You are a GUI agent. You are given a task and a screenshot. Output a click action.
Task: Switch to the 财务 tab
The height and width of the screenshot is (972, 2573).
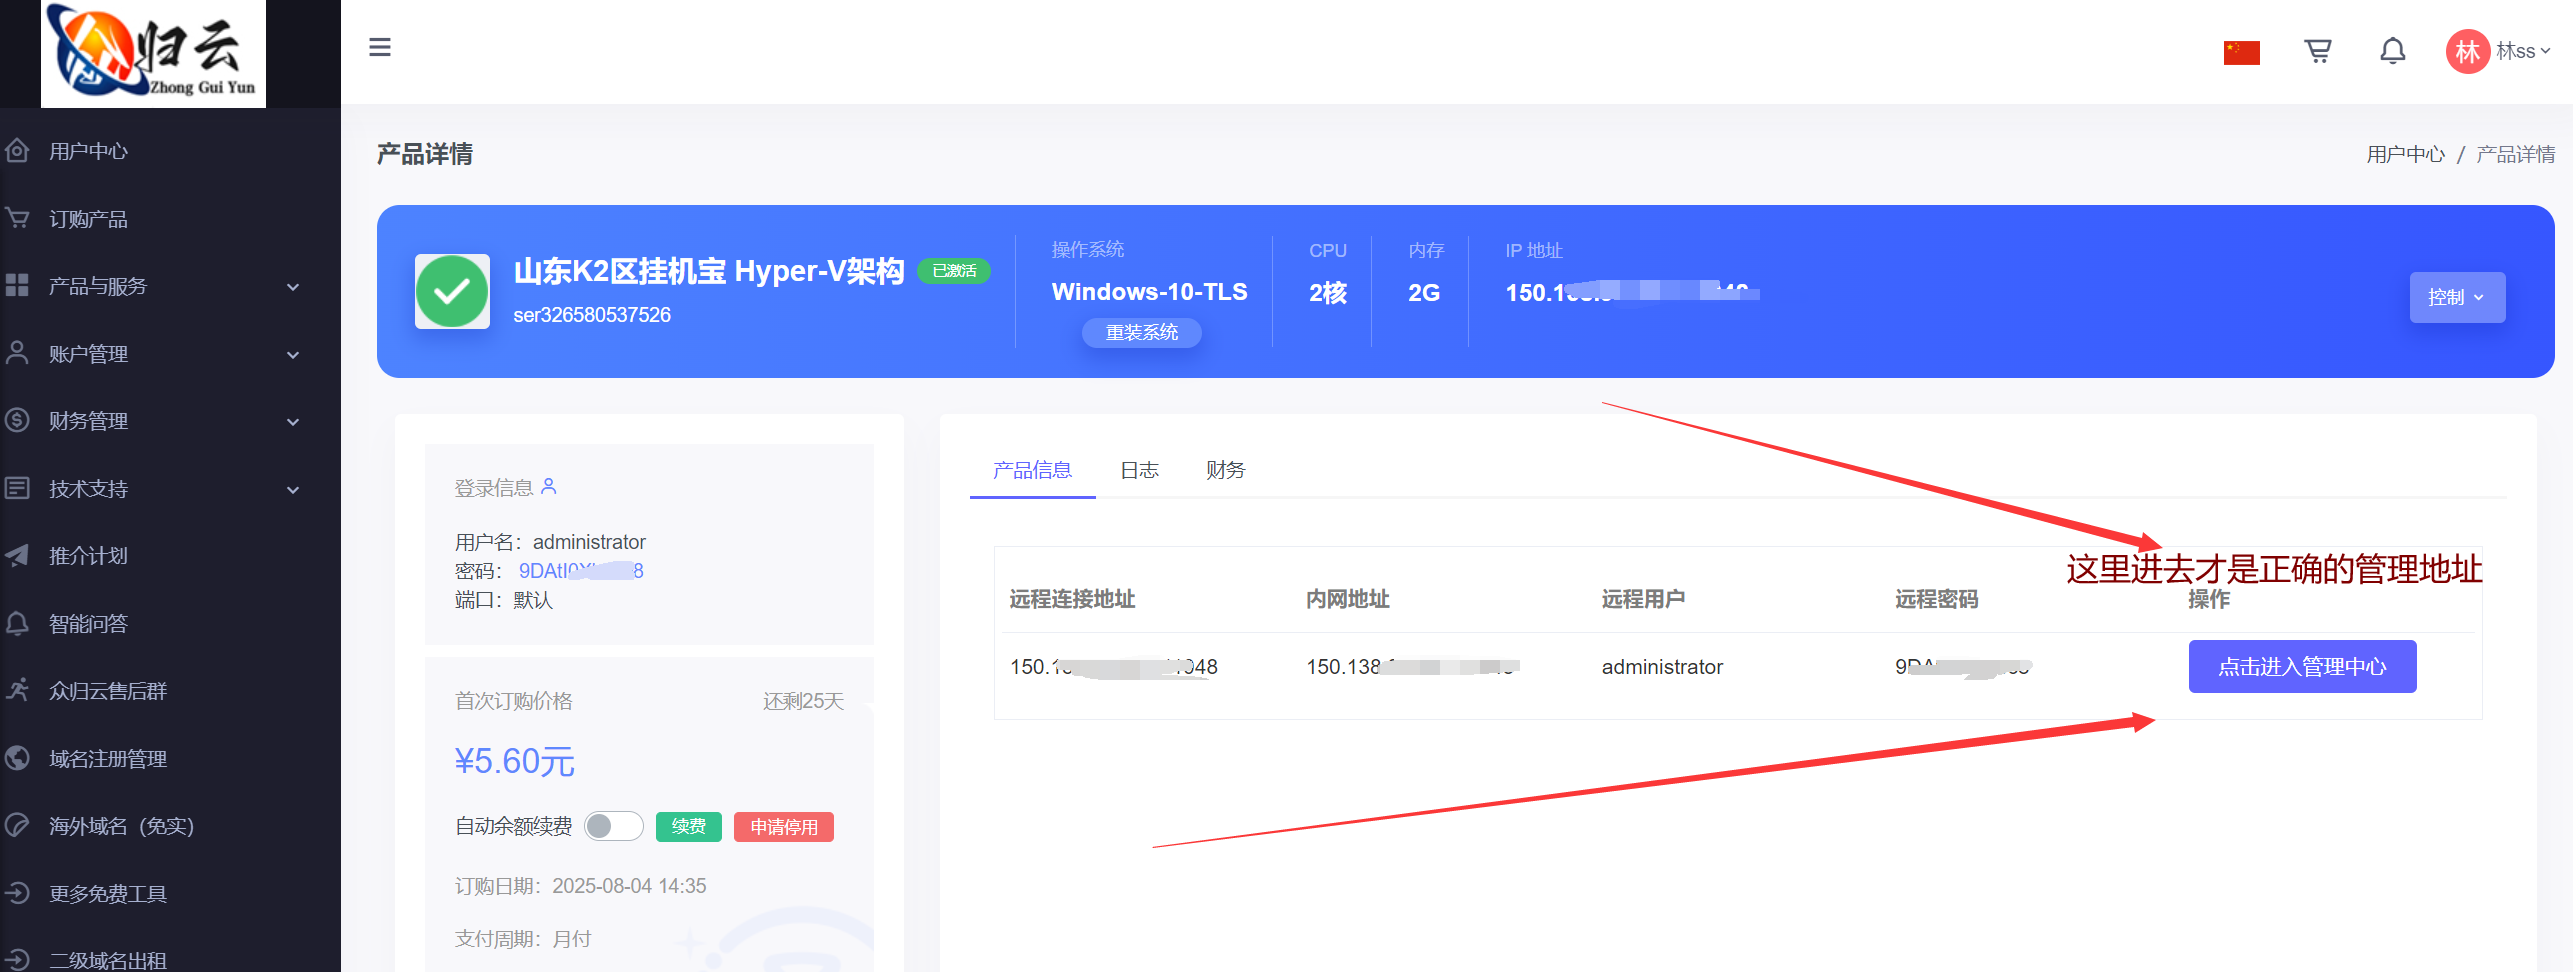pyautogui.click(x=1225, y=470)
